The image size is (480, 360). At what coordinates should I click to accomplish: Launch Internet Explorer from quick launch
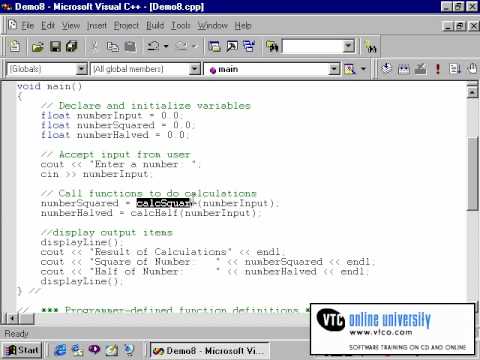(x=60, y=350)
